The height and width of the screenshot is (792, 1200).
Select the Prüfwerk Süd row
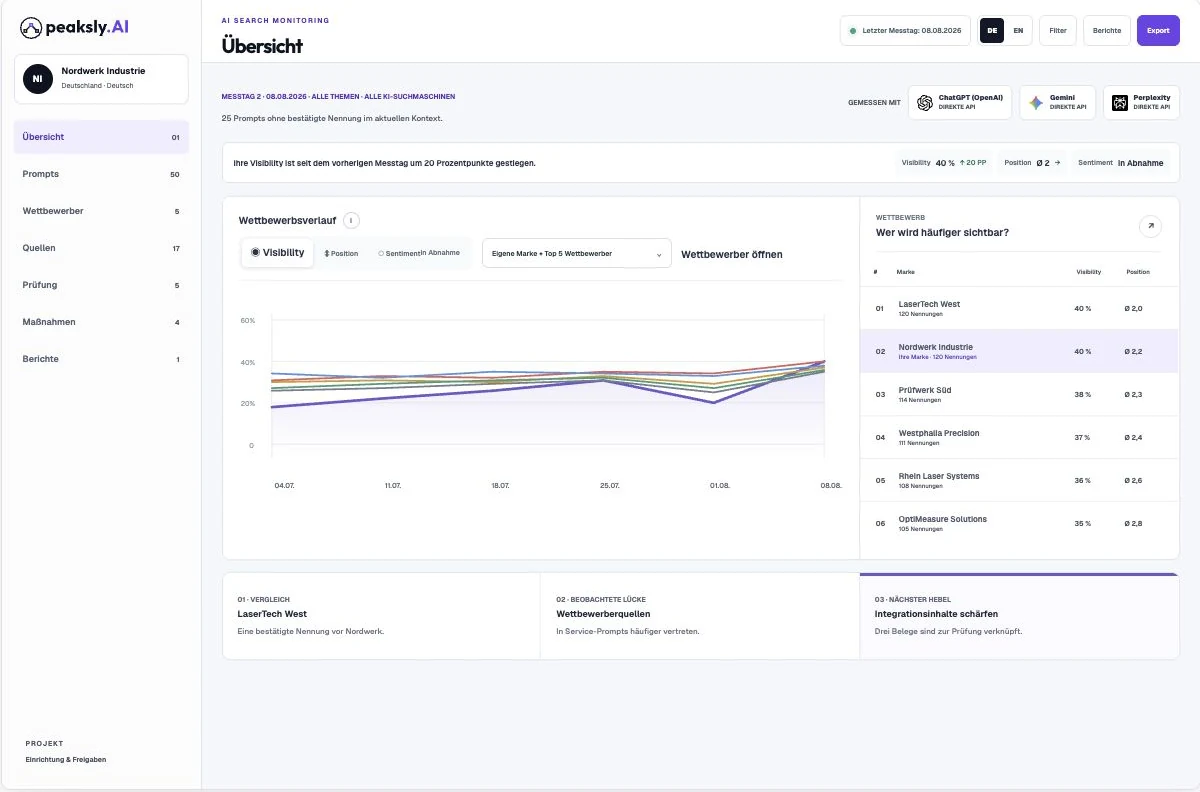tap(1019, 394)
